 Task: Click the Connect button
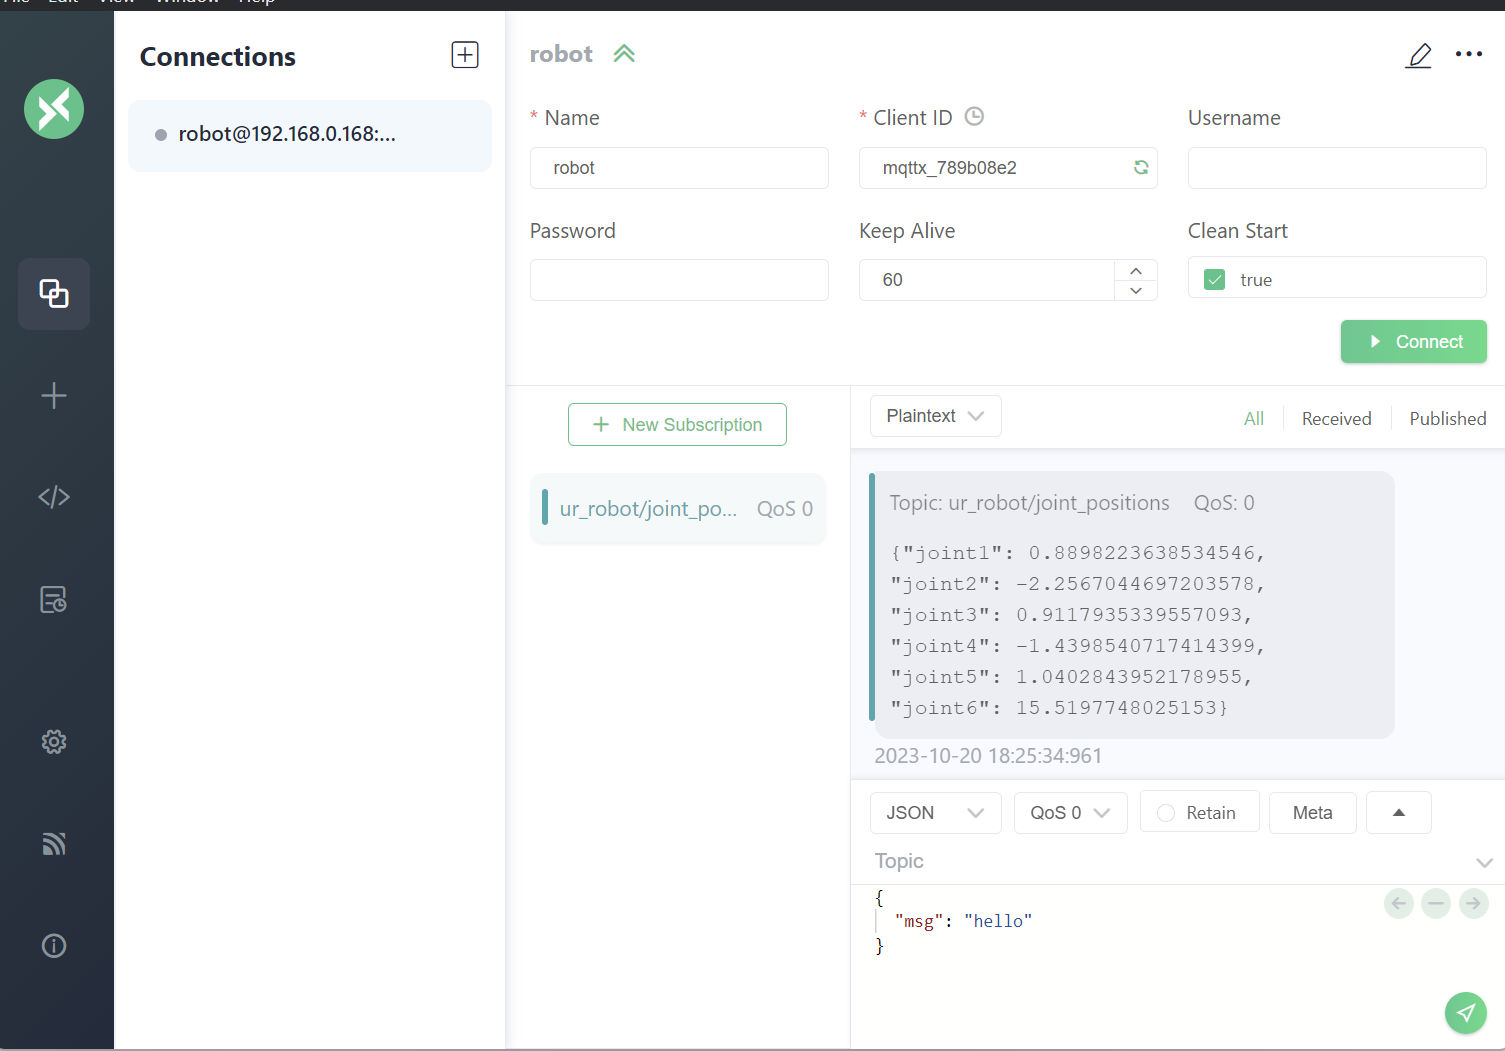coord(1414,342)
